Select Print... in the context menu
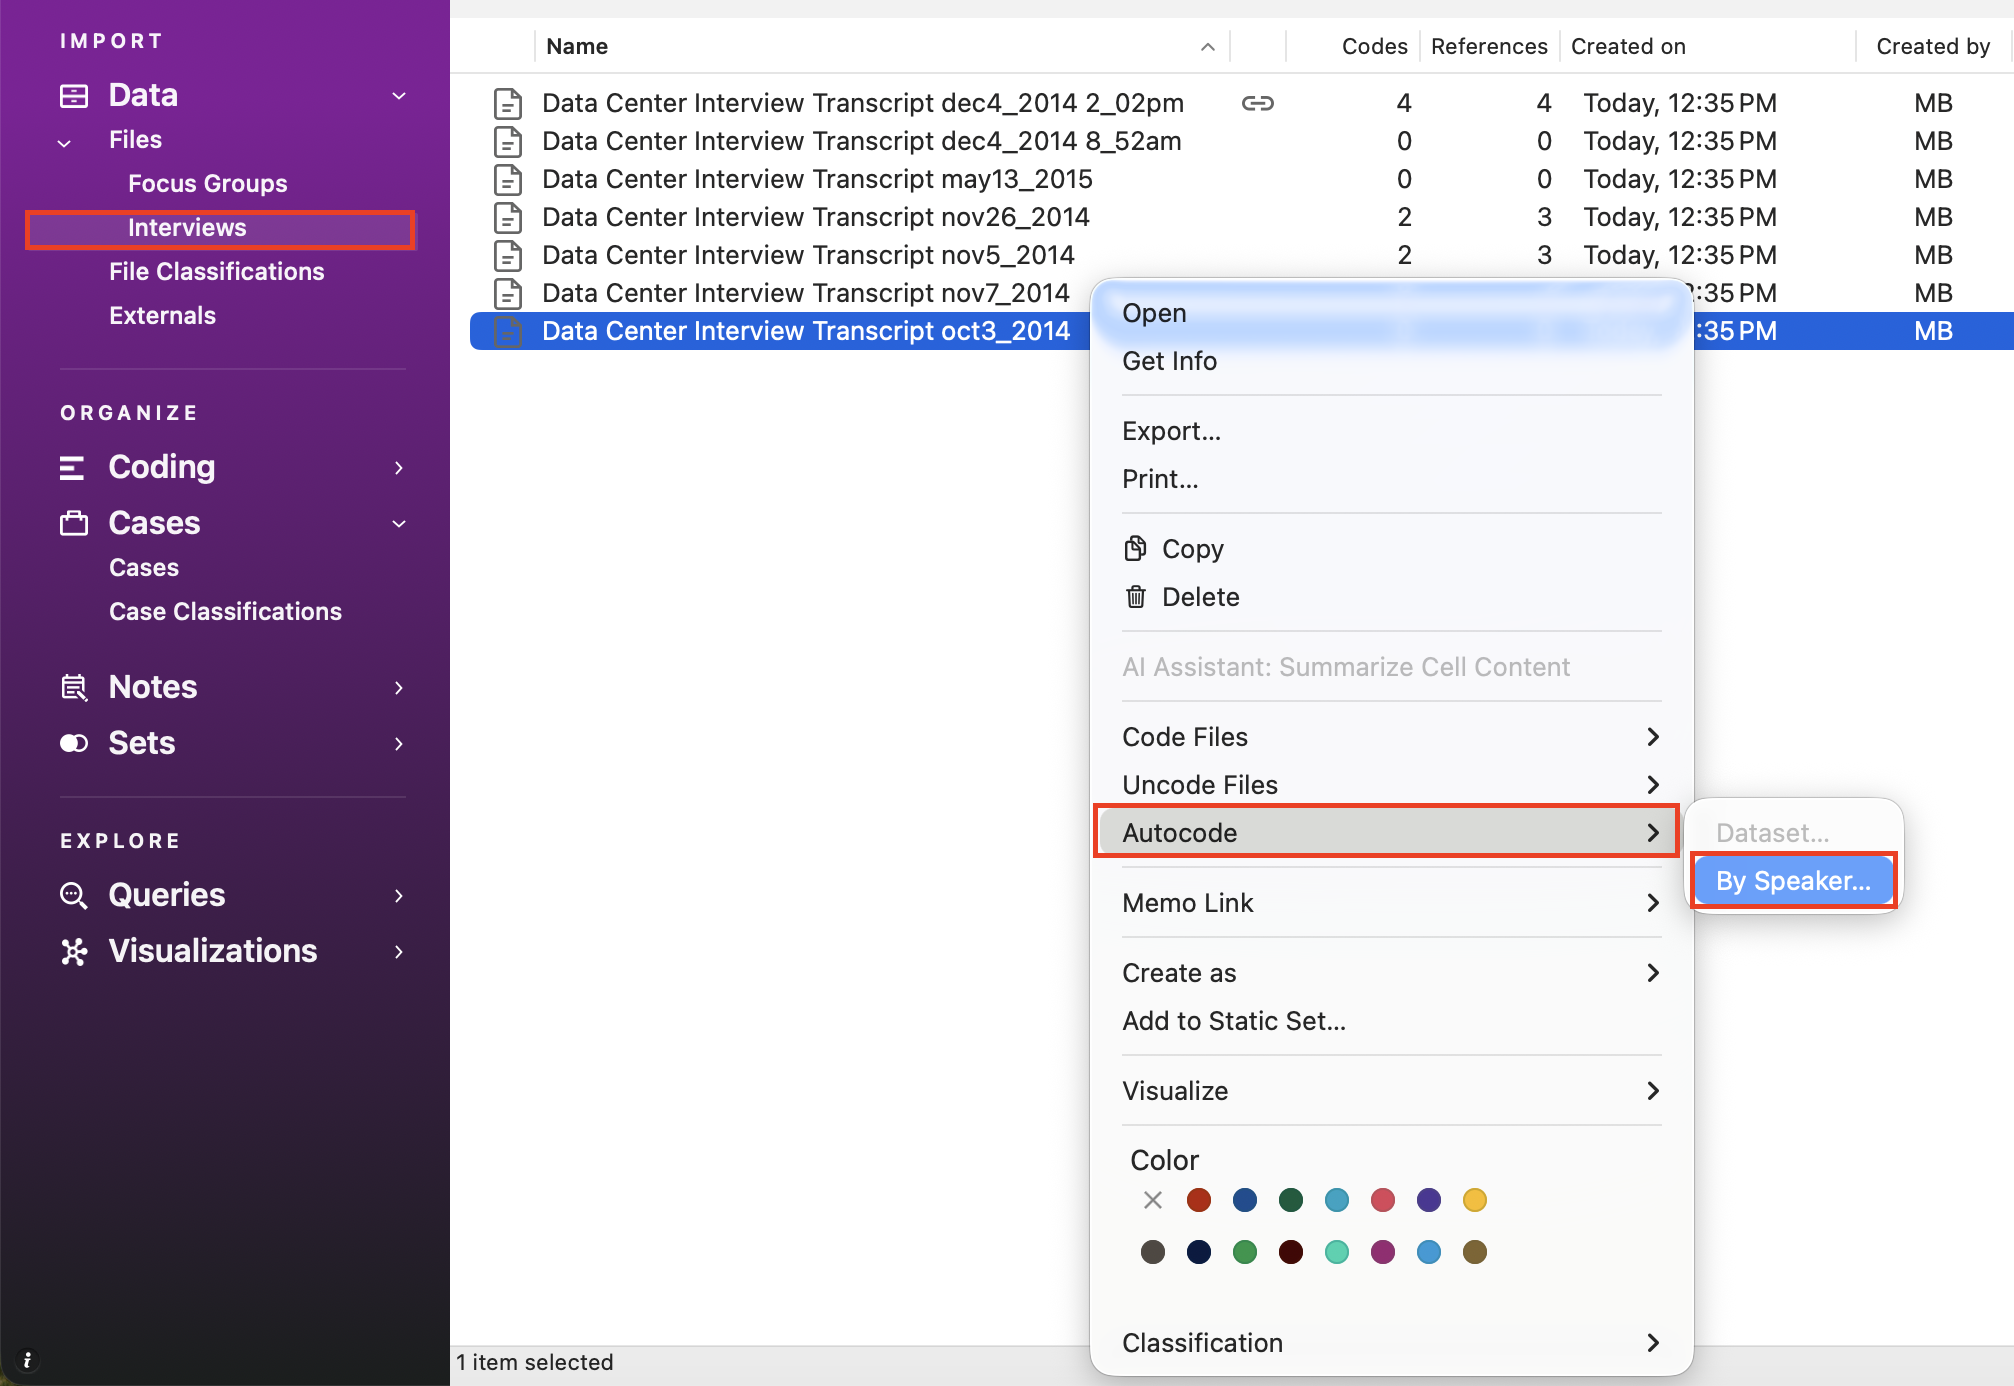Viewport: 2014px width, 1386px height. point(1391,479)
